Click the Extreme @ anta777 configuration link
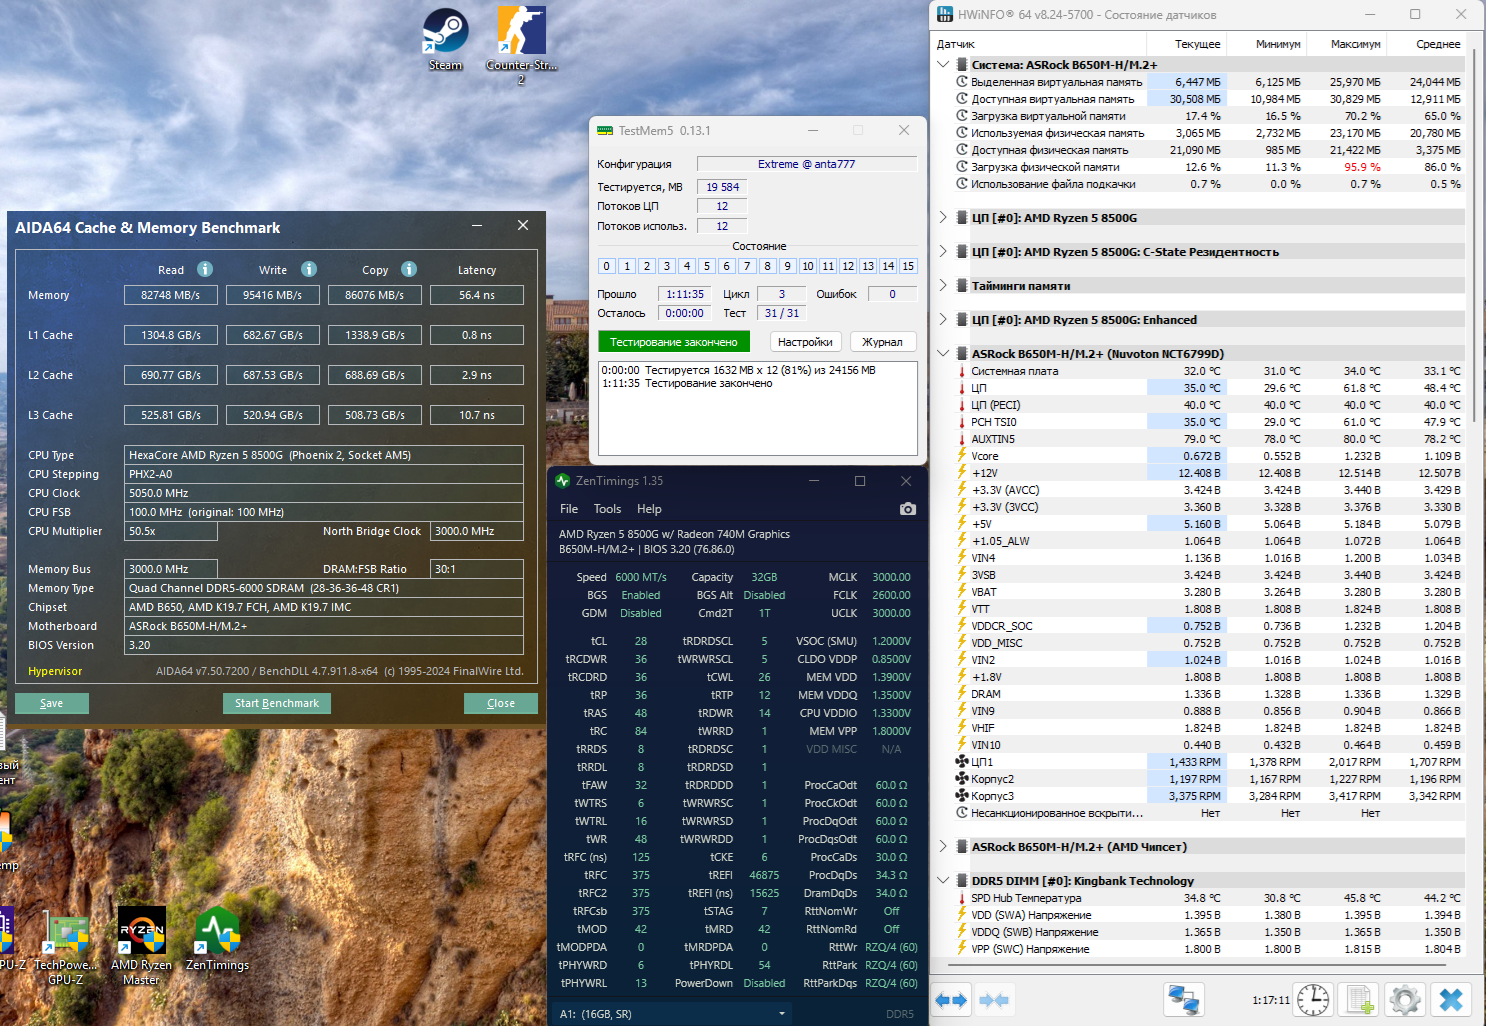Screen dimensions: 1486x1026 [x=806, y=164]
